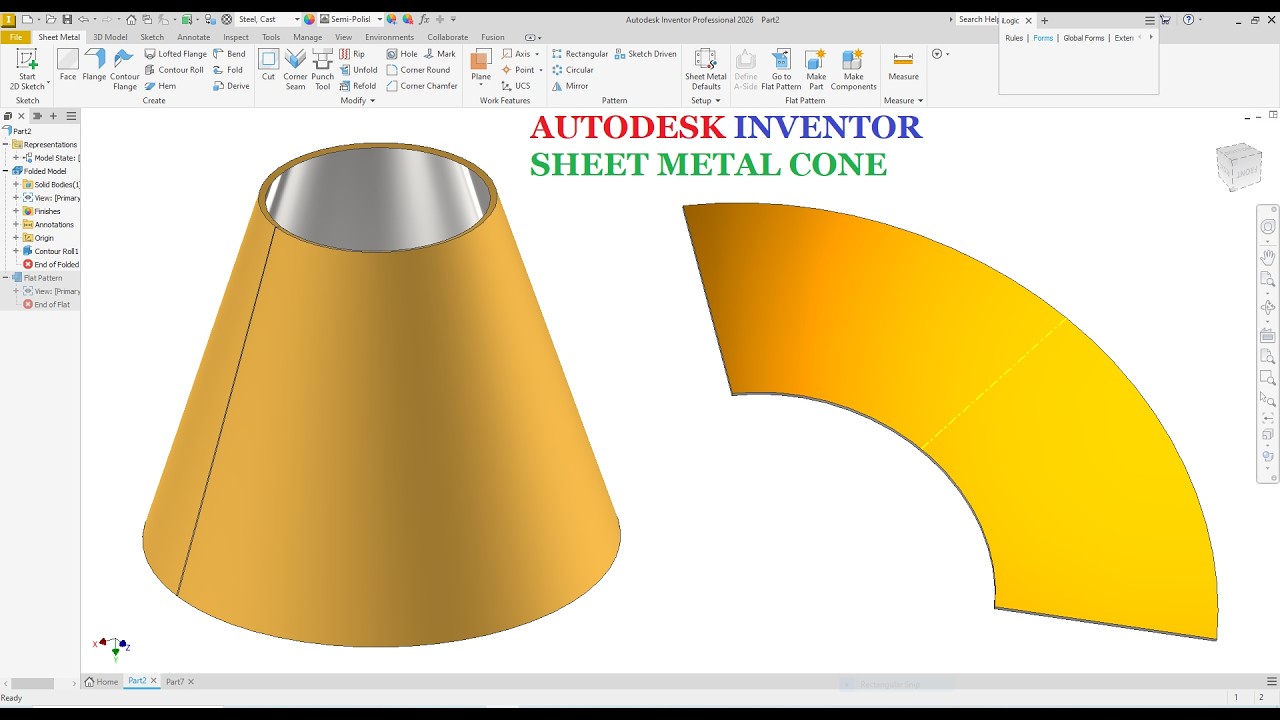Select the Cut tool
This screenshot has width=1280, height=720.
(x=268, y=65)
